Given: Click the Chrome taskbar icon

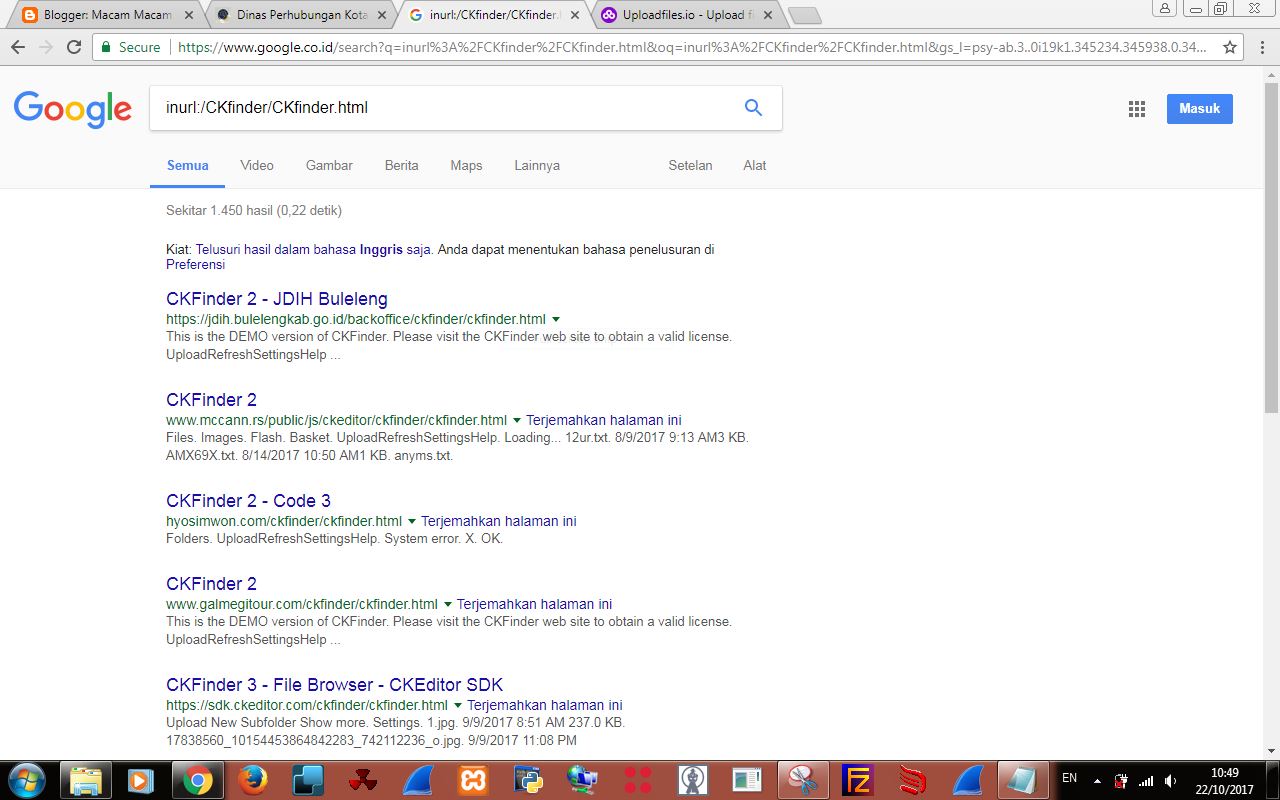Looking at the screenshot, I should [x=197, y=780].
